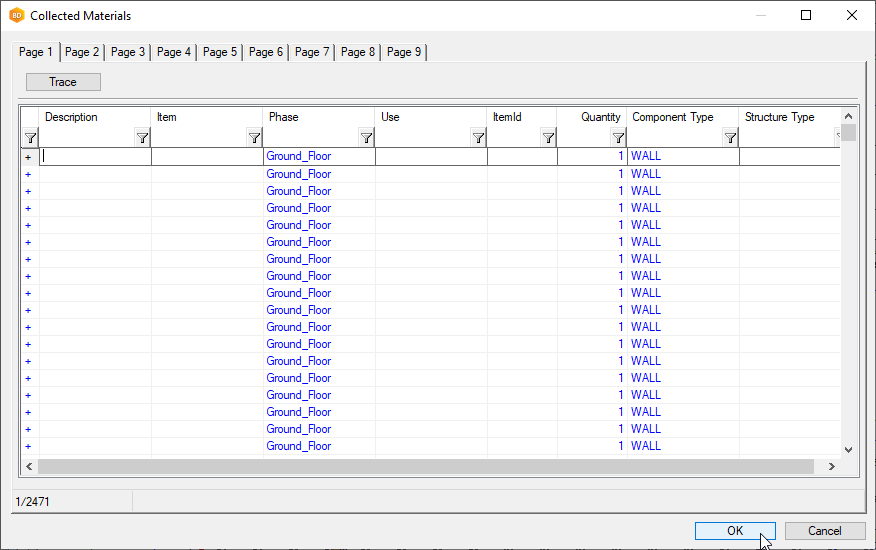The width and height of the screenshot is (876, 550).
Task: Click the vertical scrollbar down arrow
Action: coord(848,450)
